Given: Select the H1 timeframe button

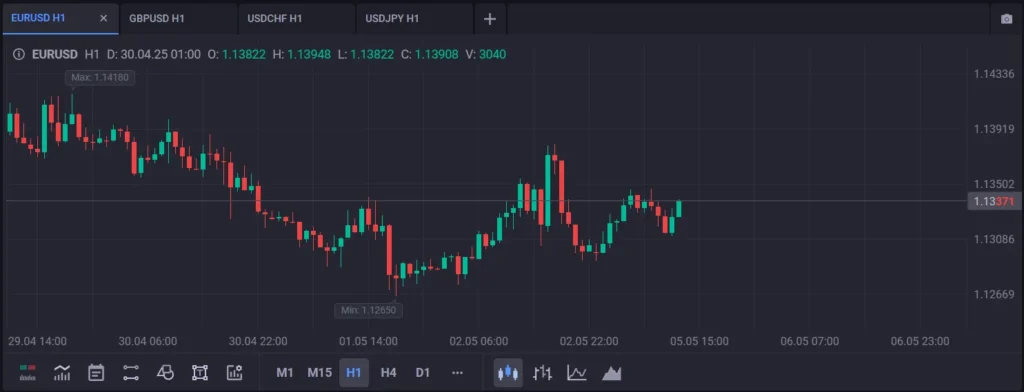Looking at the screenshot, I should tap(354, 373).
